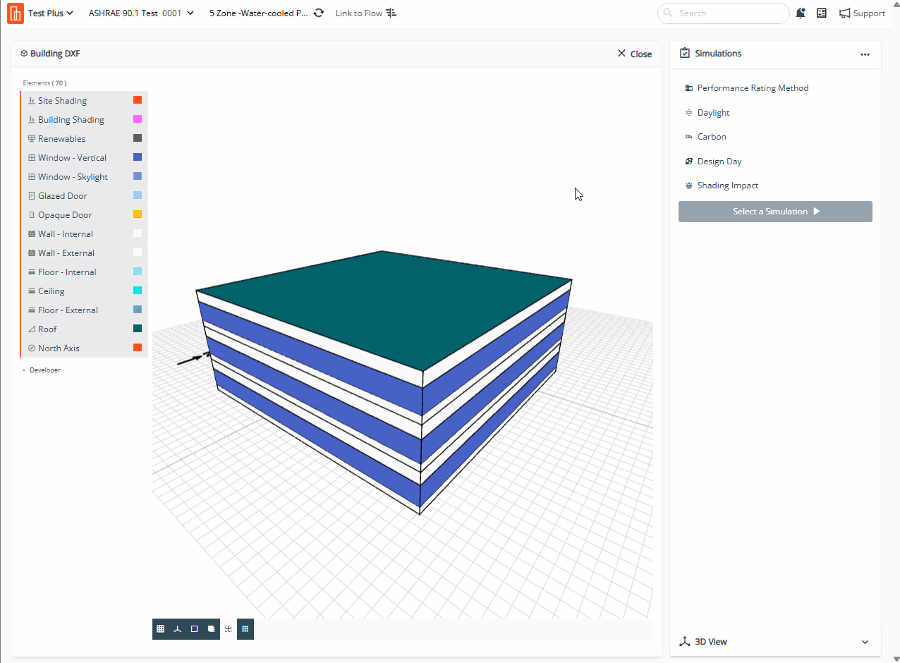Open the Test Plus dropdown
900x663 pixels.
(52, 13)
